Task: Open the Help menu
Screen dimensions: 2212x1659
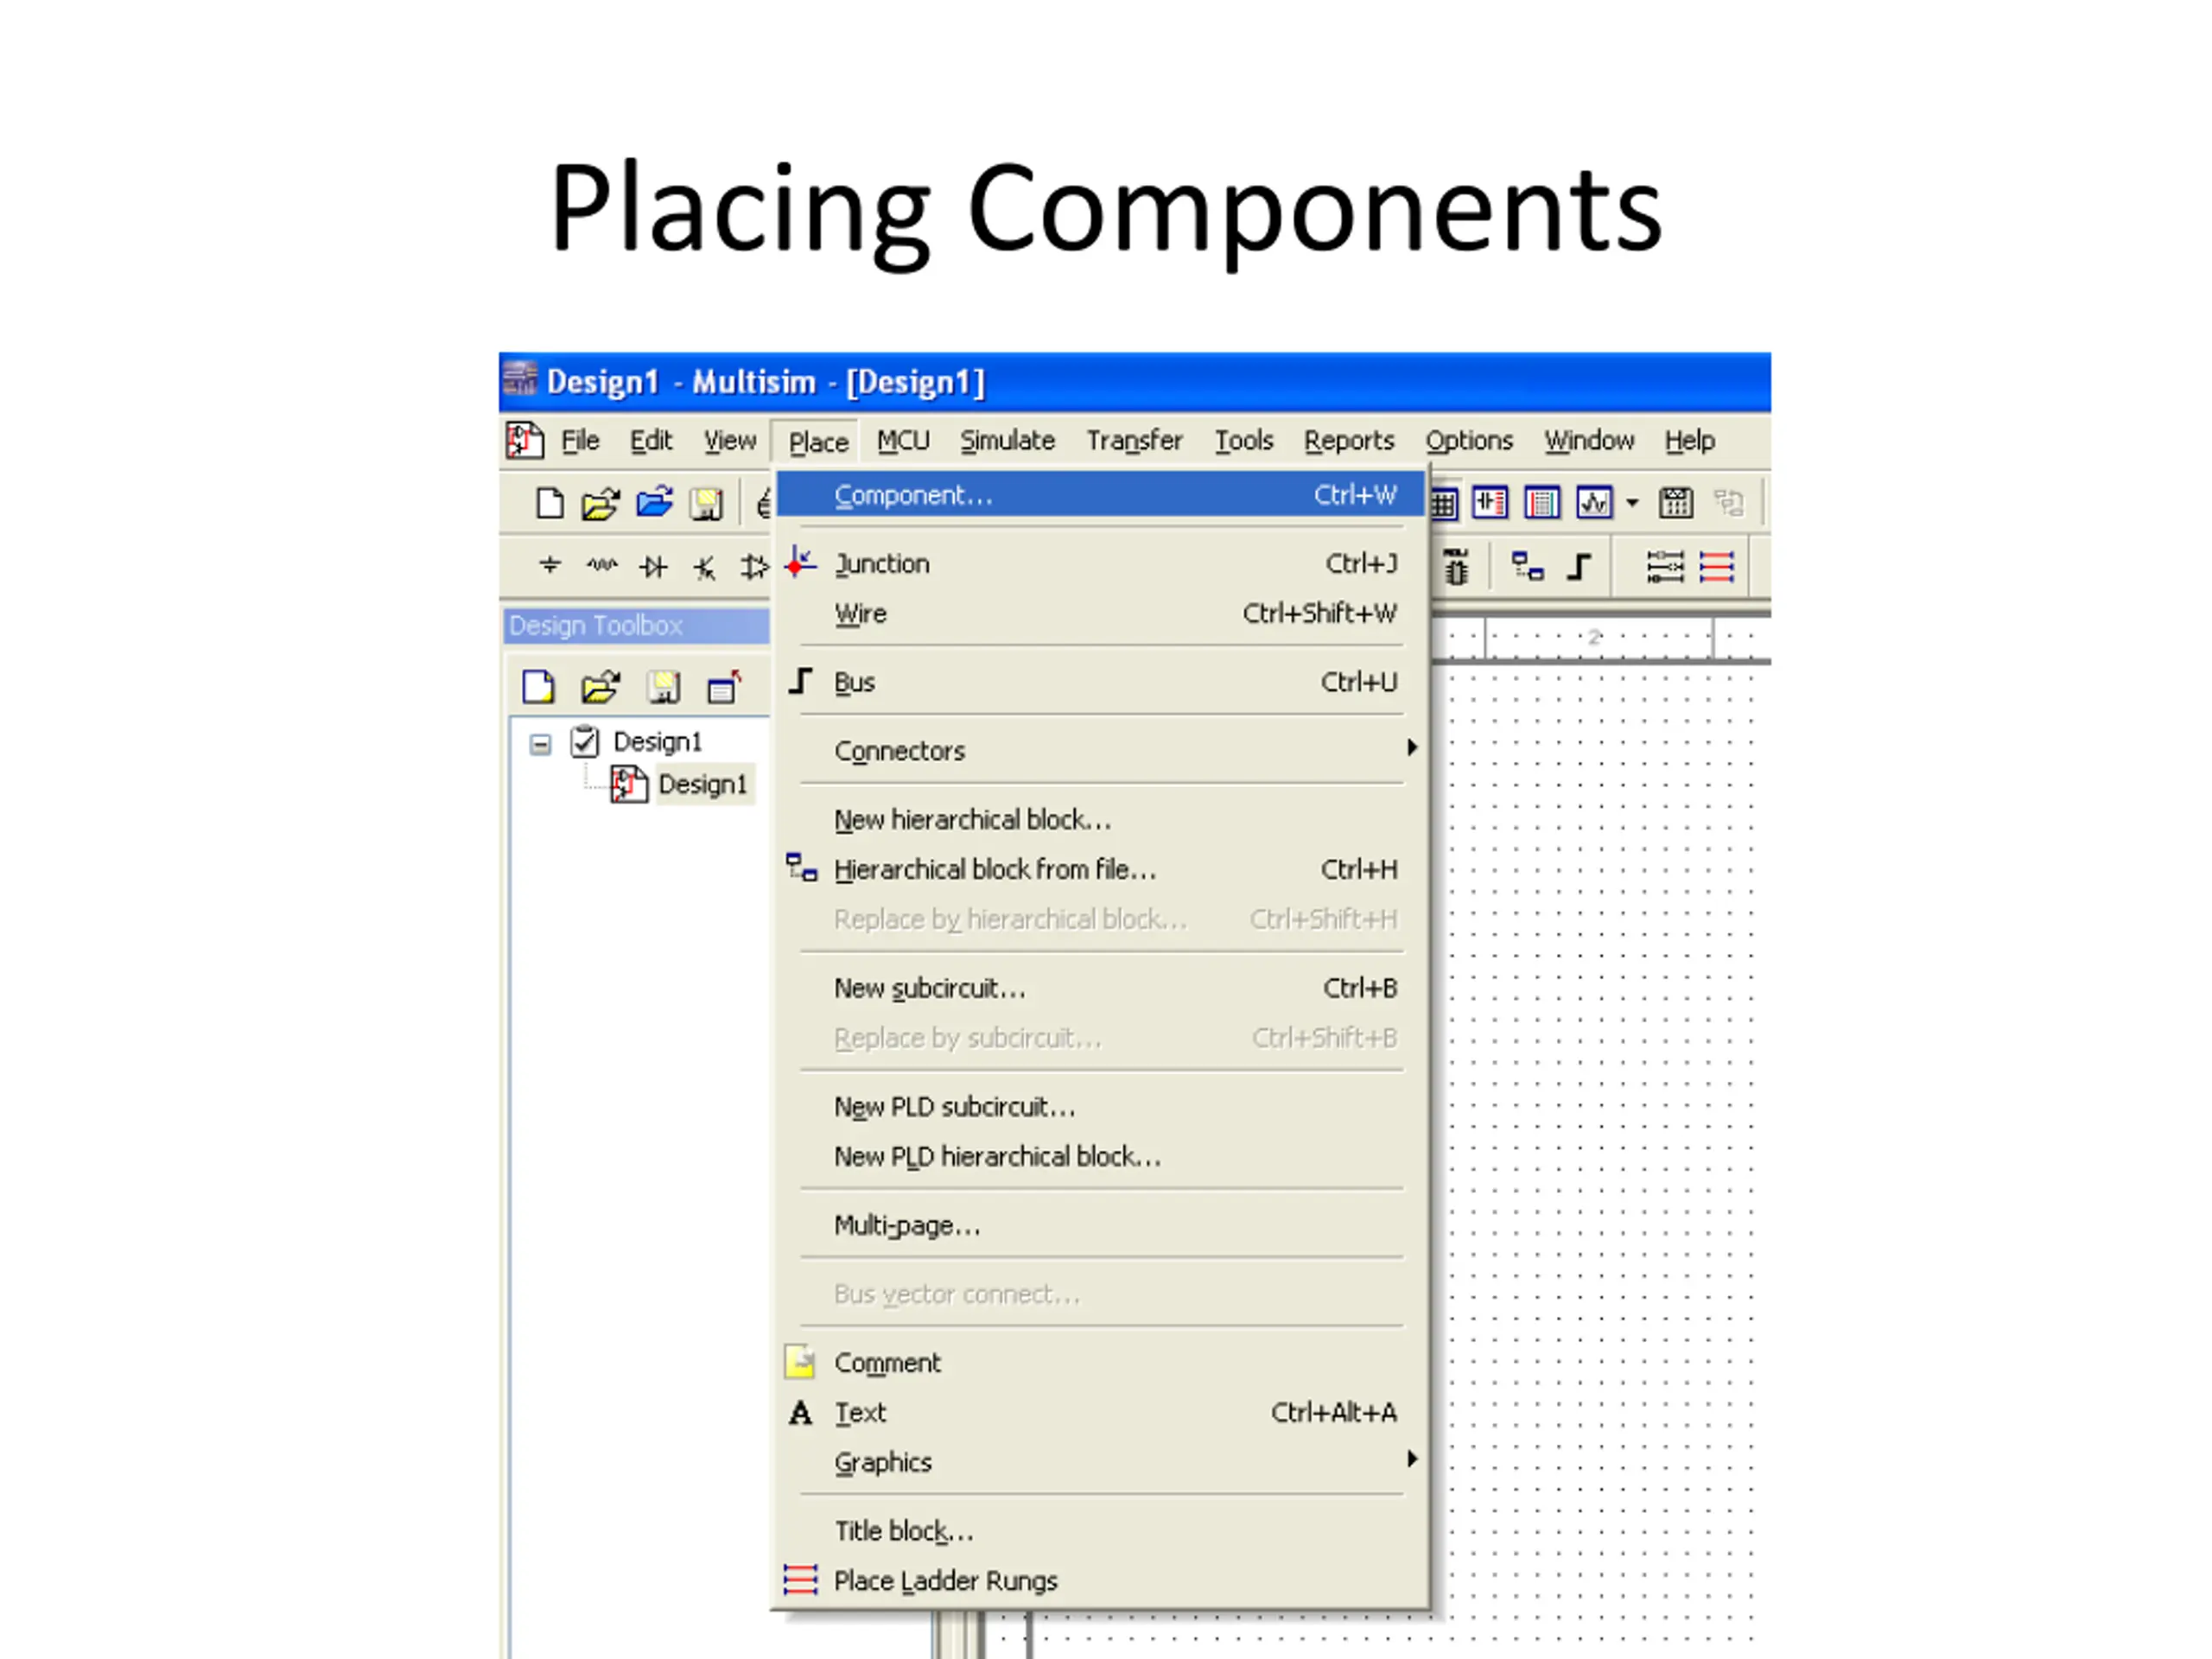Action: click(1690, 440)
